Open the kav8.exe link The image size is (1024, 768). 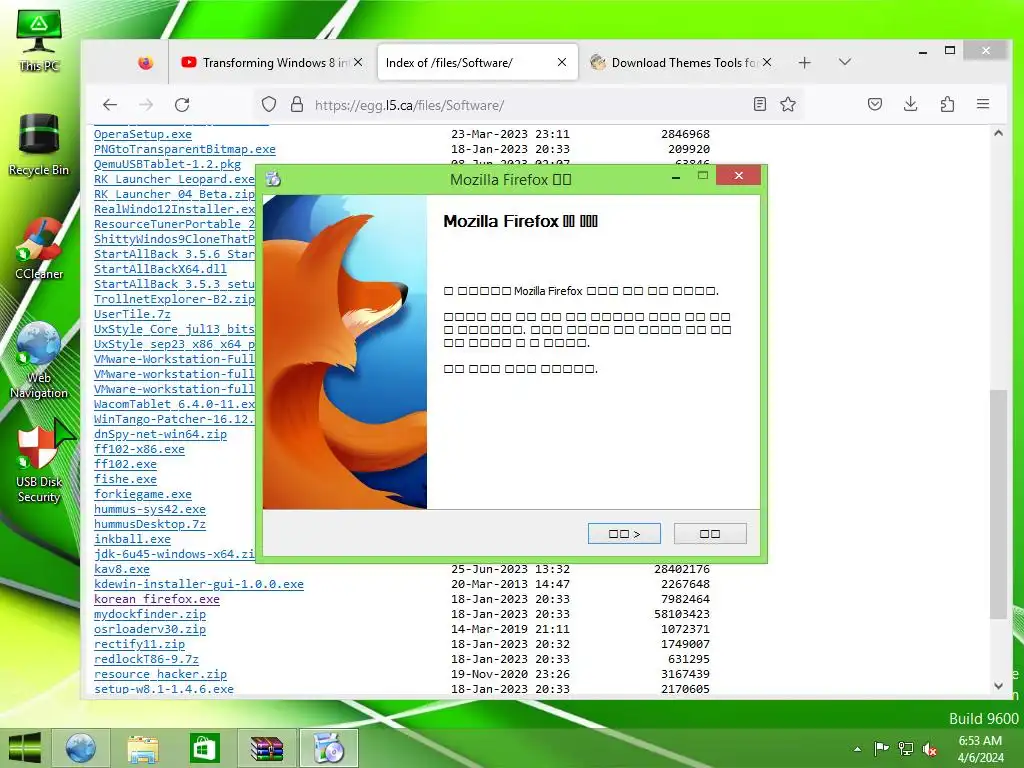[x=121, y=569]
